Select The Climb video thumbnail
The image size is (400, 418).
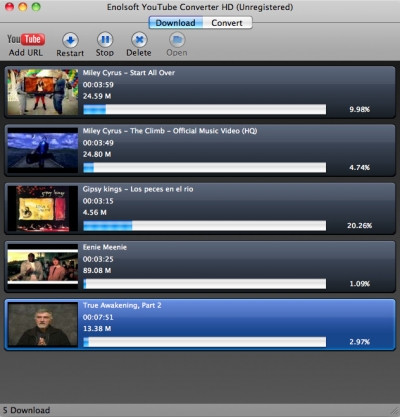(x=43, y=150)
